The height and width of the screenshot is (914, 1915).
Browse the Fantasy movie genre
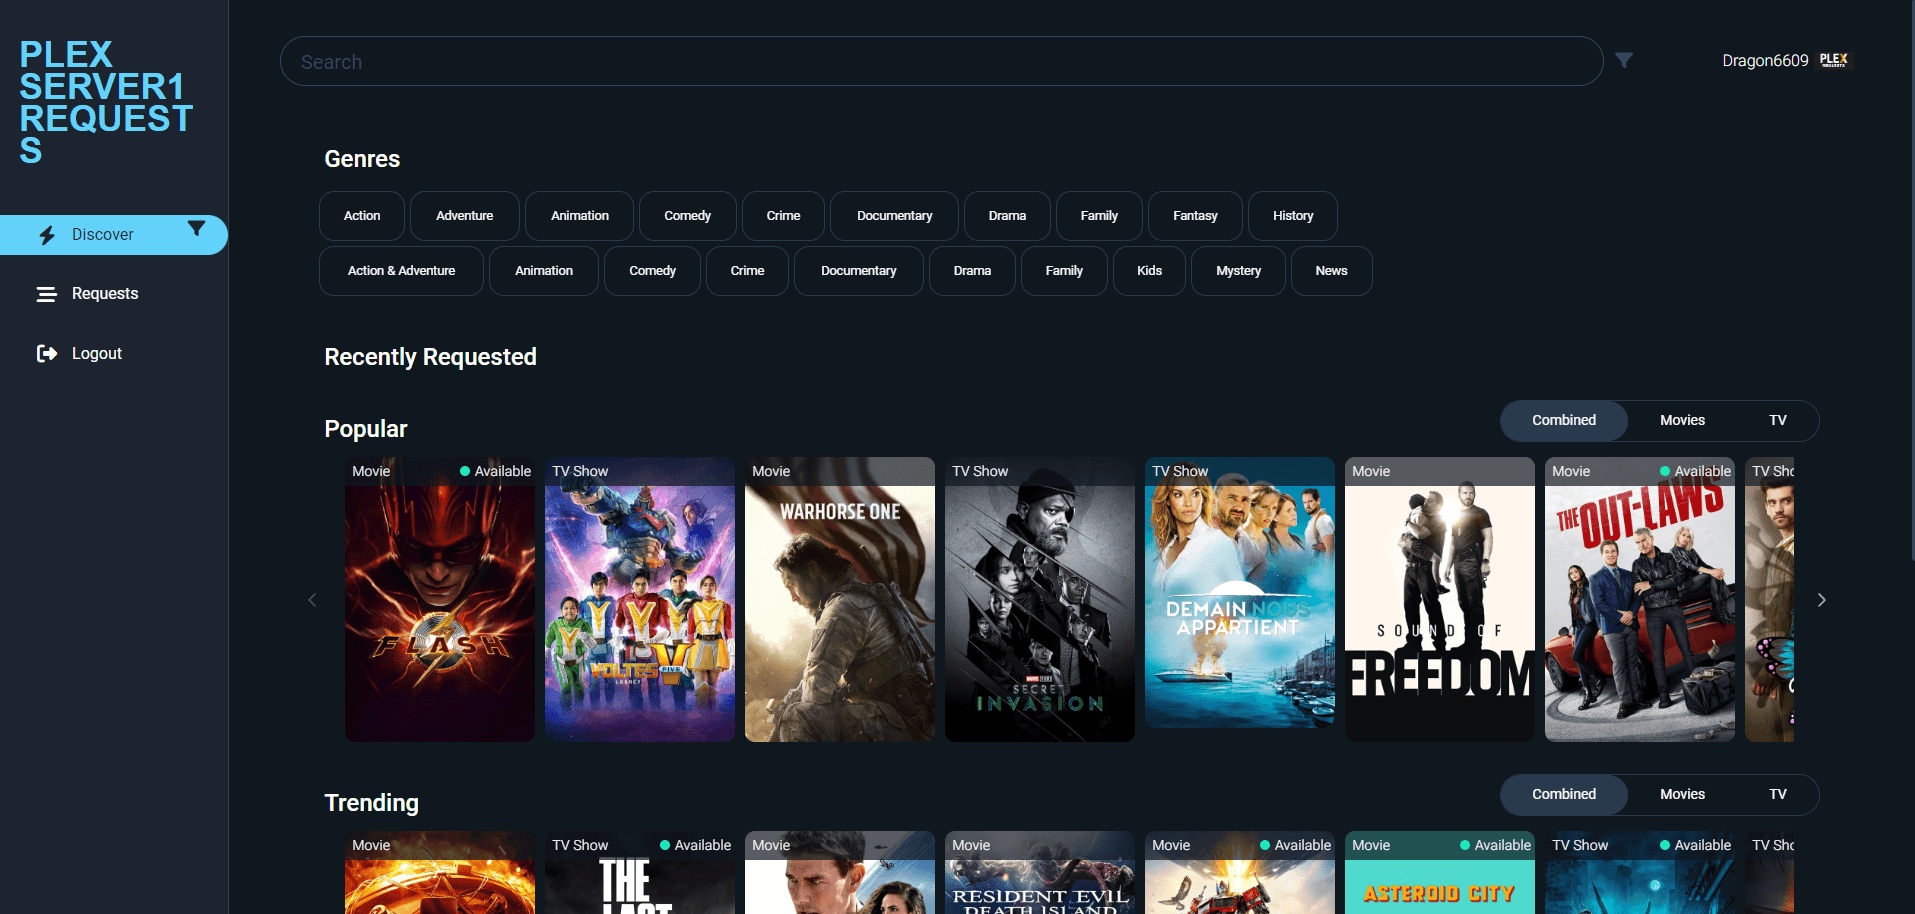tap(1195, 216)
